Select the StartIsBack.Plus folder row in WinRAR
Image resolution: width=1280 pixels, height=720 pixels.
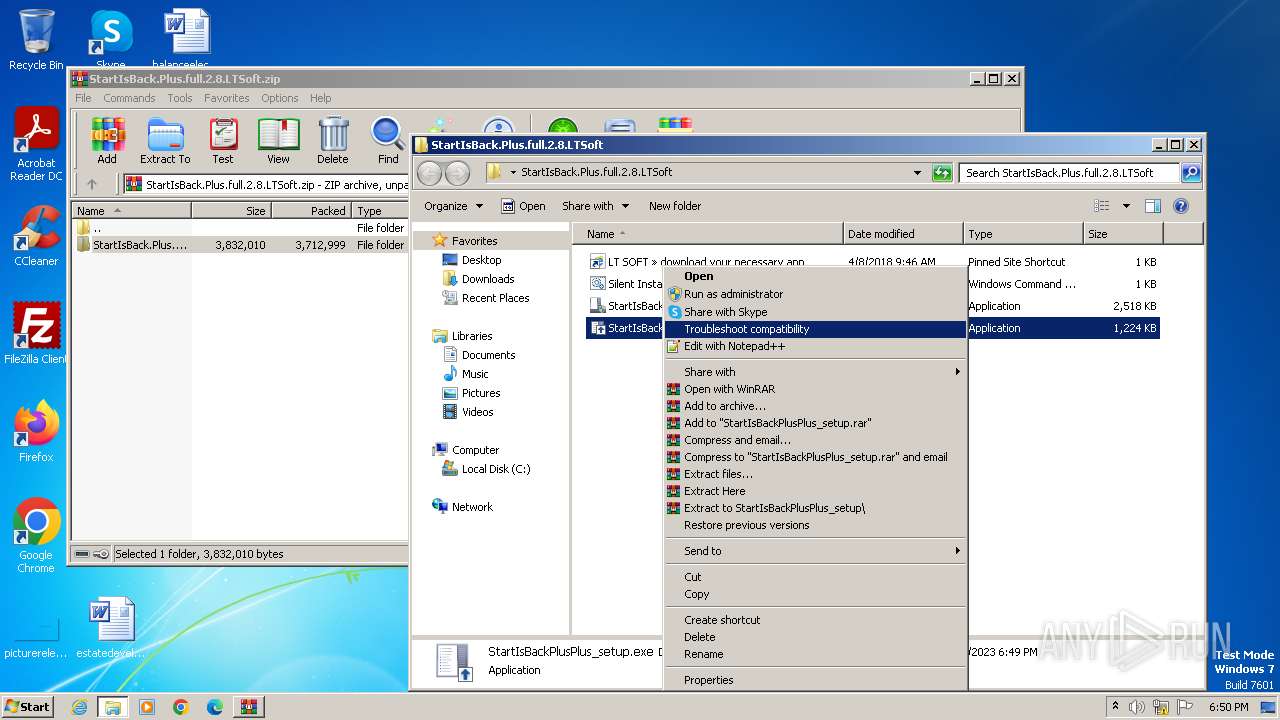[240, 245]
